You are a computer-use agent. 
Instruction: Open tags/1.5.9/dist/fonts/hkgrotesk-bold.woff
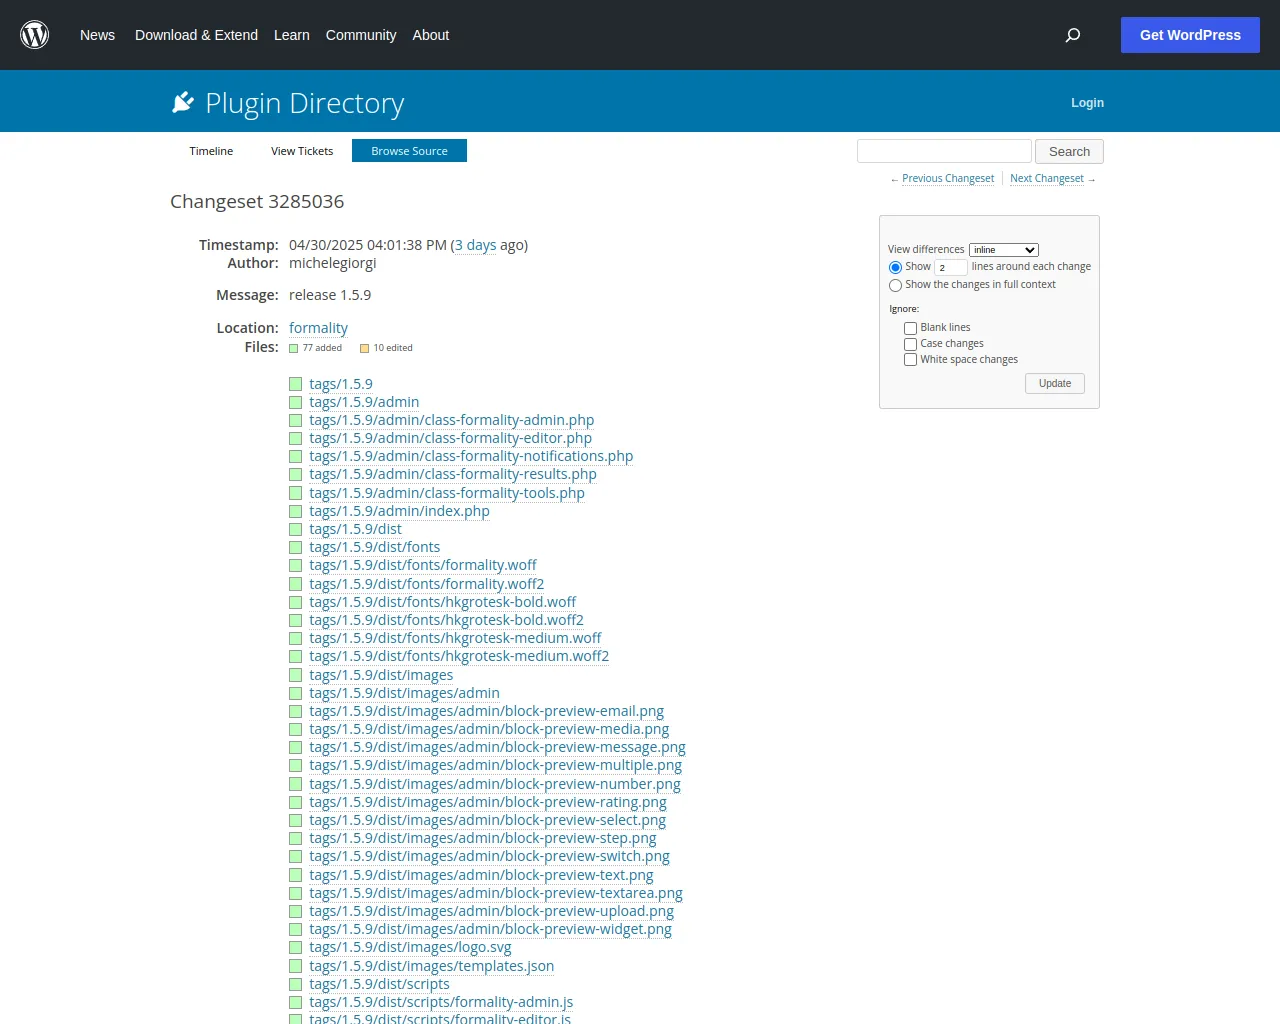point(442,602)
